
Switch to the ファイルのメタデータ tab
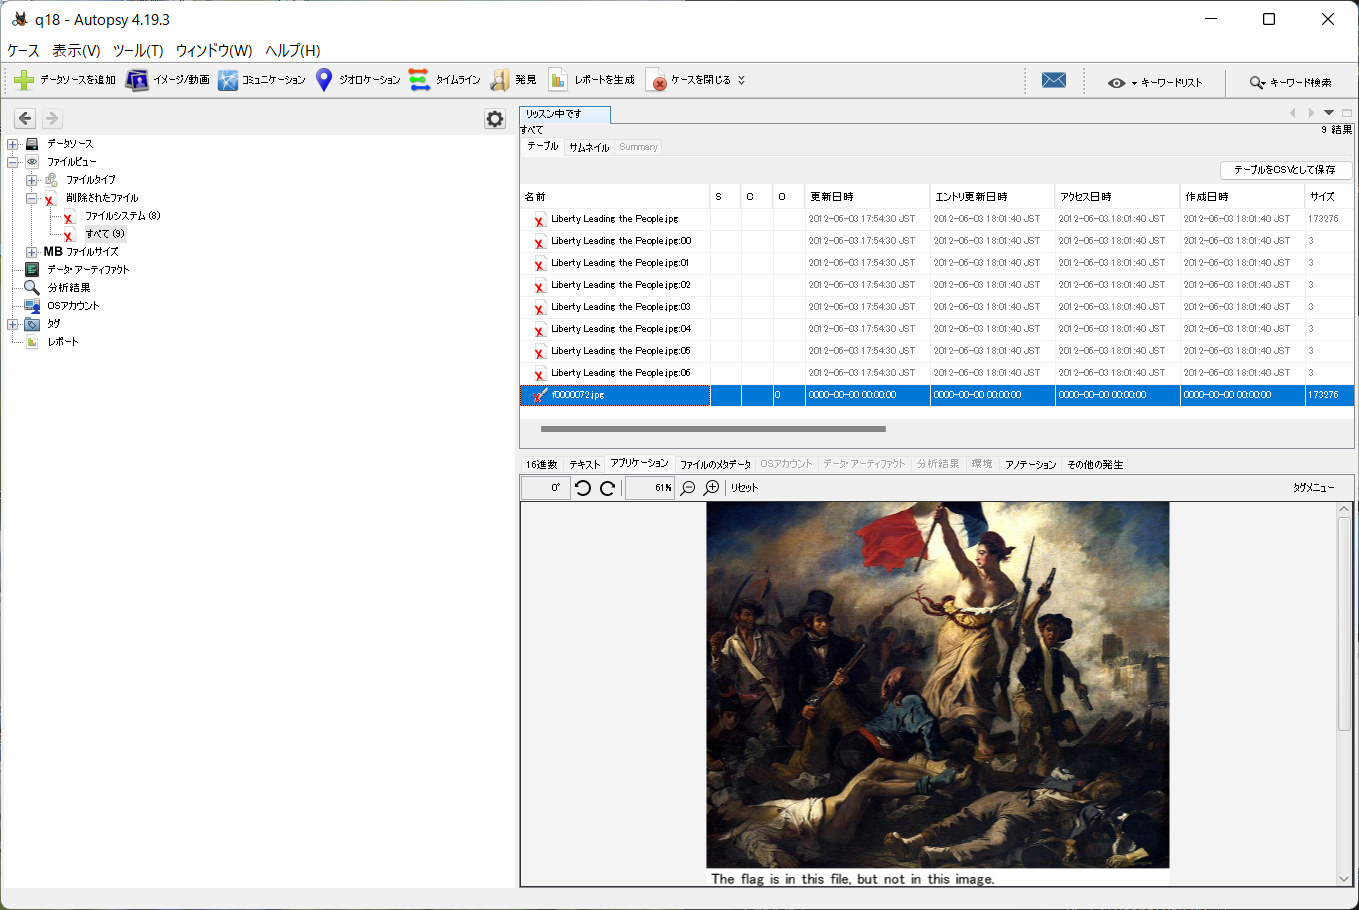715,465
